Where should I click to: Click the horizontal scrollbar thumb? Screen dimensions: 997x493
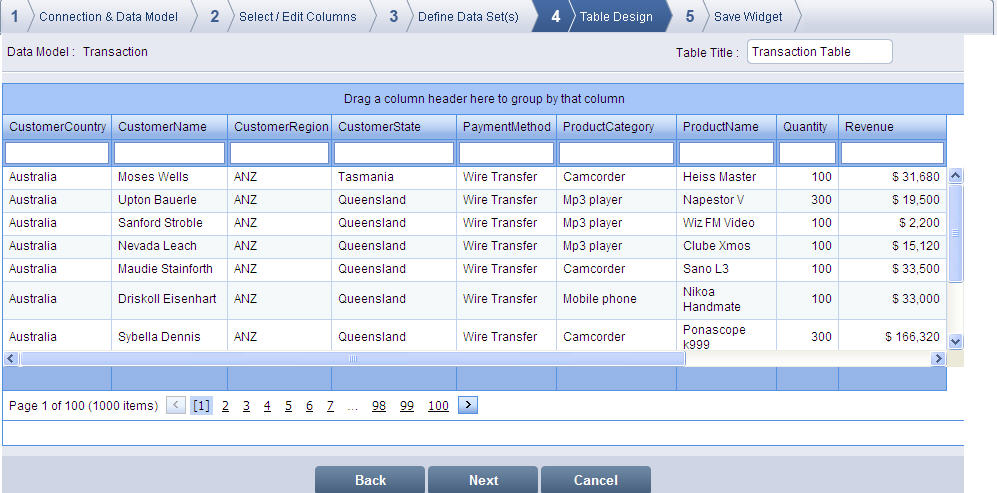coord(352,358)
